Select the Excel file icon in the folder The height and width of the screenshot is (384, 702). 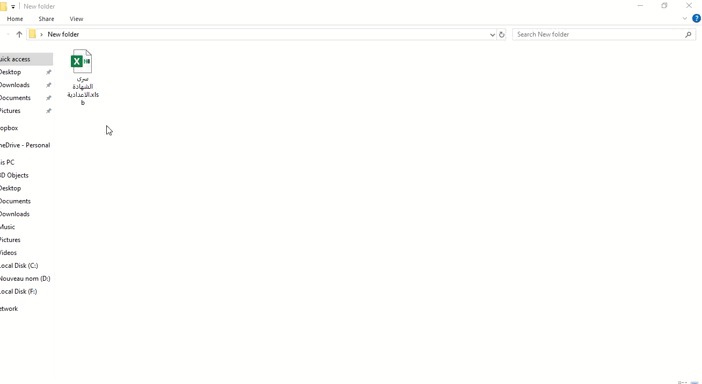[x=81, y=61]
